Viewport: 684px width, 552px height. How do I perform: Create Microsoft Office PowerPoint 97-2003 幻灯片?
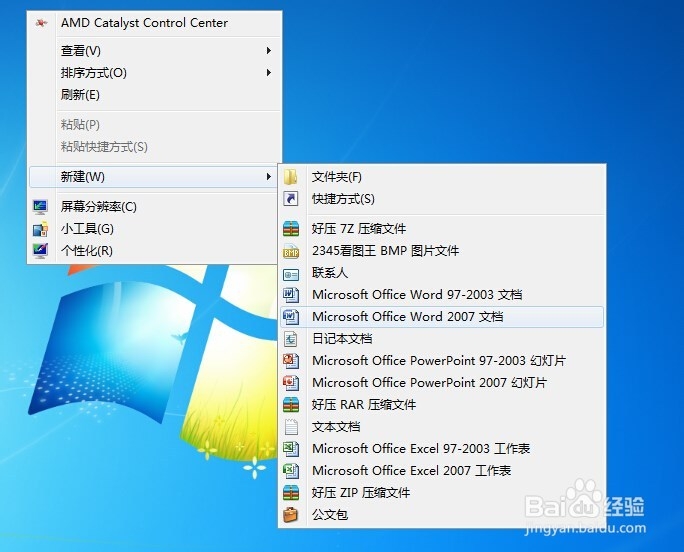tap(442, 360)
